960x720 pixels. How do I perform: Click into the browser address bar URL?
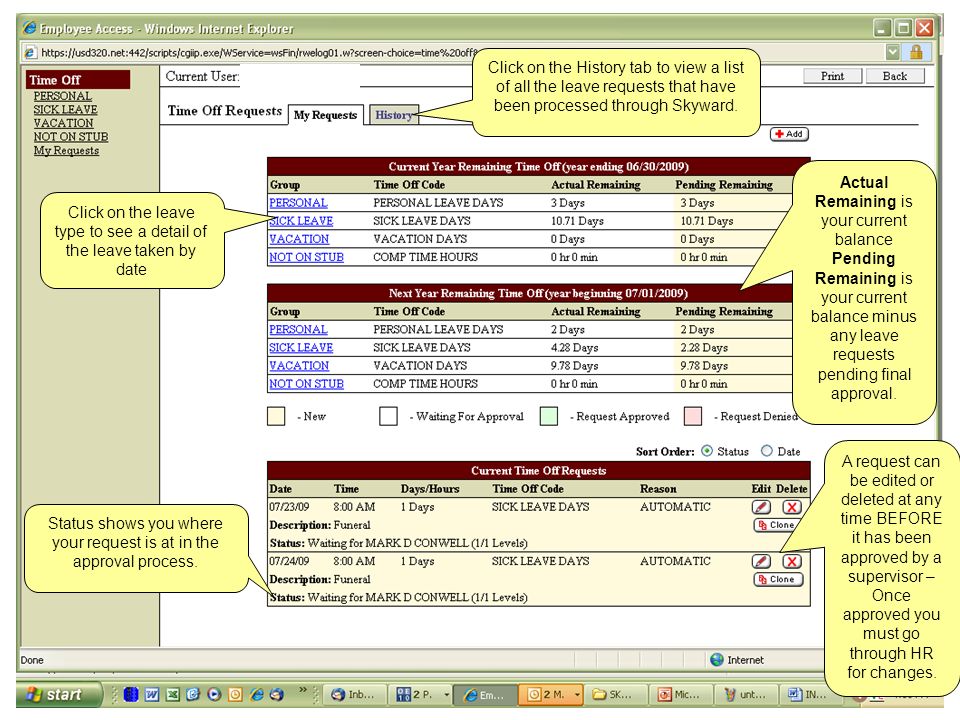pyautogui.click(x=258, y=53)
